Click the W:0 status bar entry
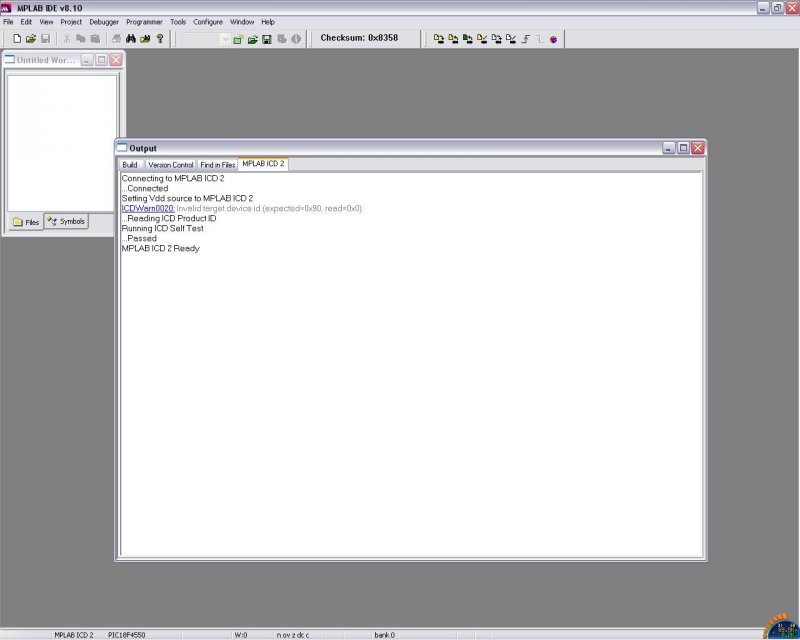The image size is (800, 640). point(241,635)
